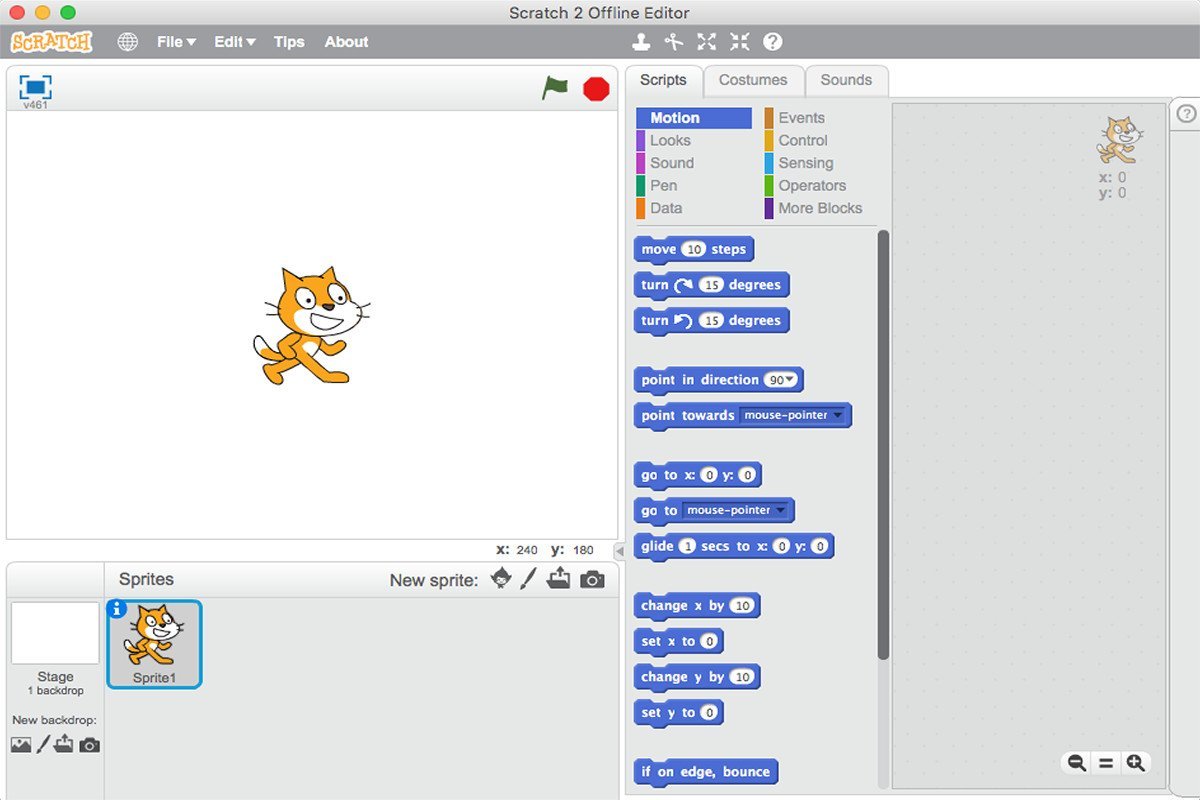Open the File menu

pyautogui.click(x=176, y=42)
